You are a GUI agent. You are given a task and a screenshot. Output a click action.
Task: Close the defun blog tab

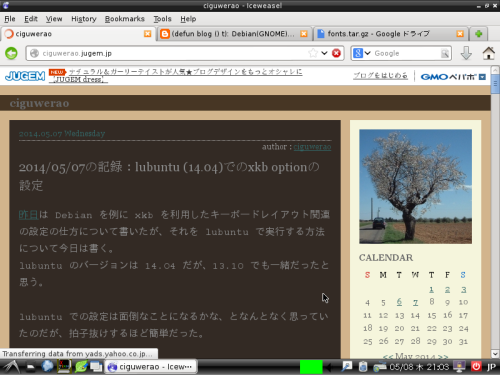304,34
